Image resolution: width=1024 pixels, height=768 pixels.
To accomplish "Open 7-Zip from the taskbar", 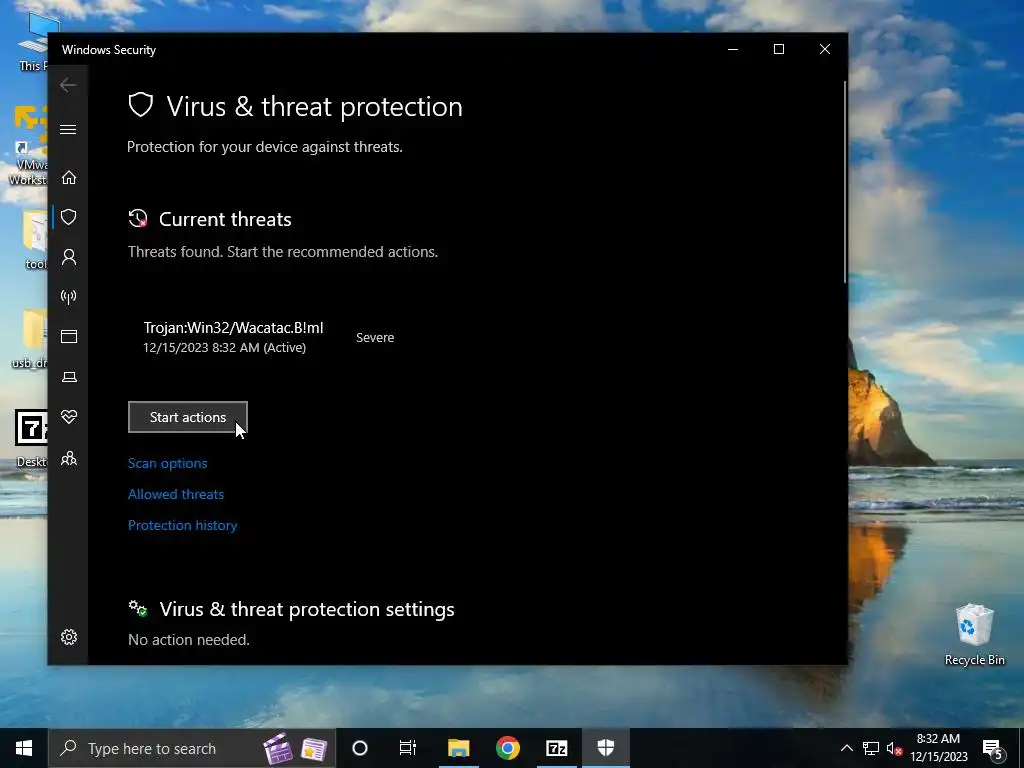I will (556, 748).
